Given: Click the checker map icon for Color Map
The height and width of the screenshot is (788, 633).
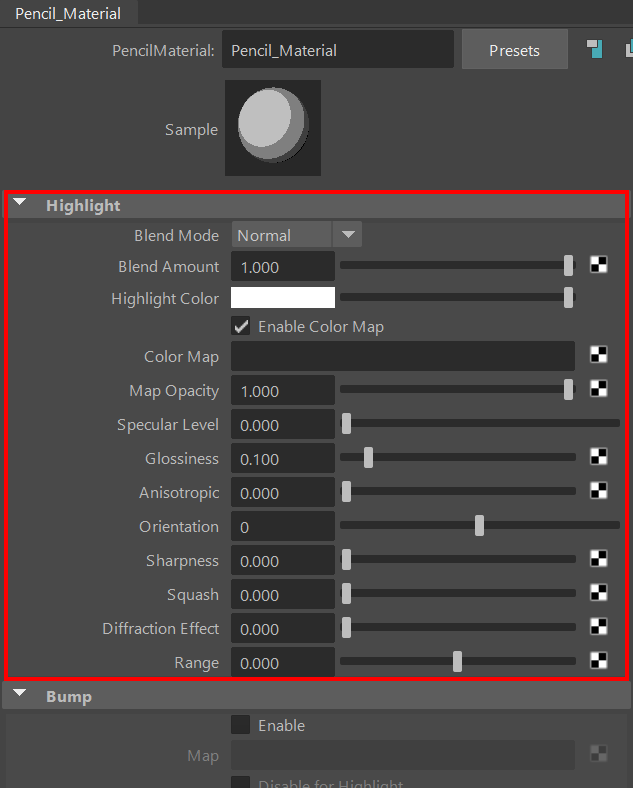Looking at the screenshot, I should click(x=598, y=355).
